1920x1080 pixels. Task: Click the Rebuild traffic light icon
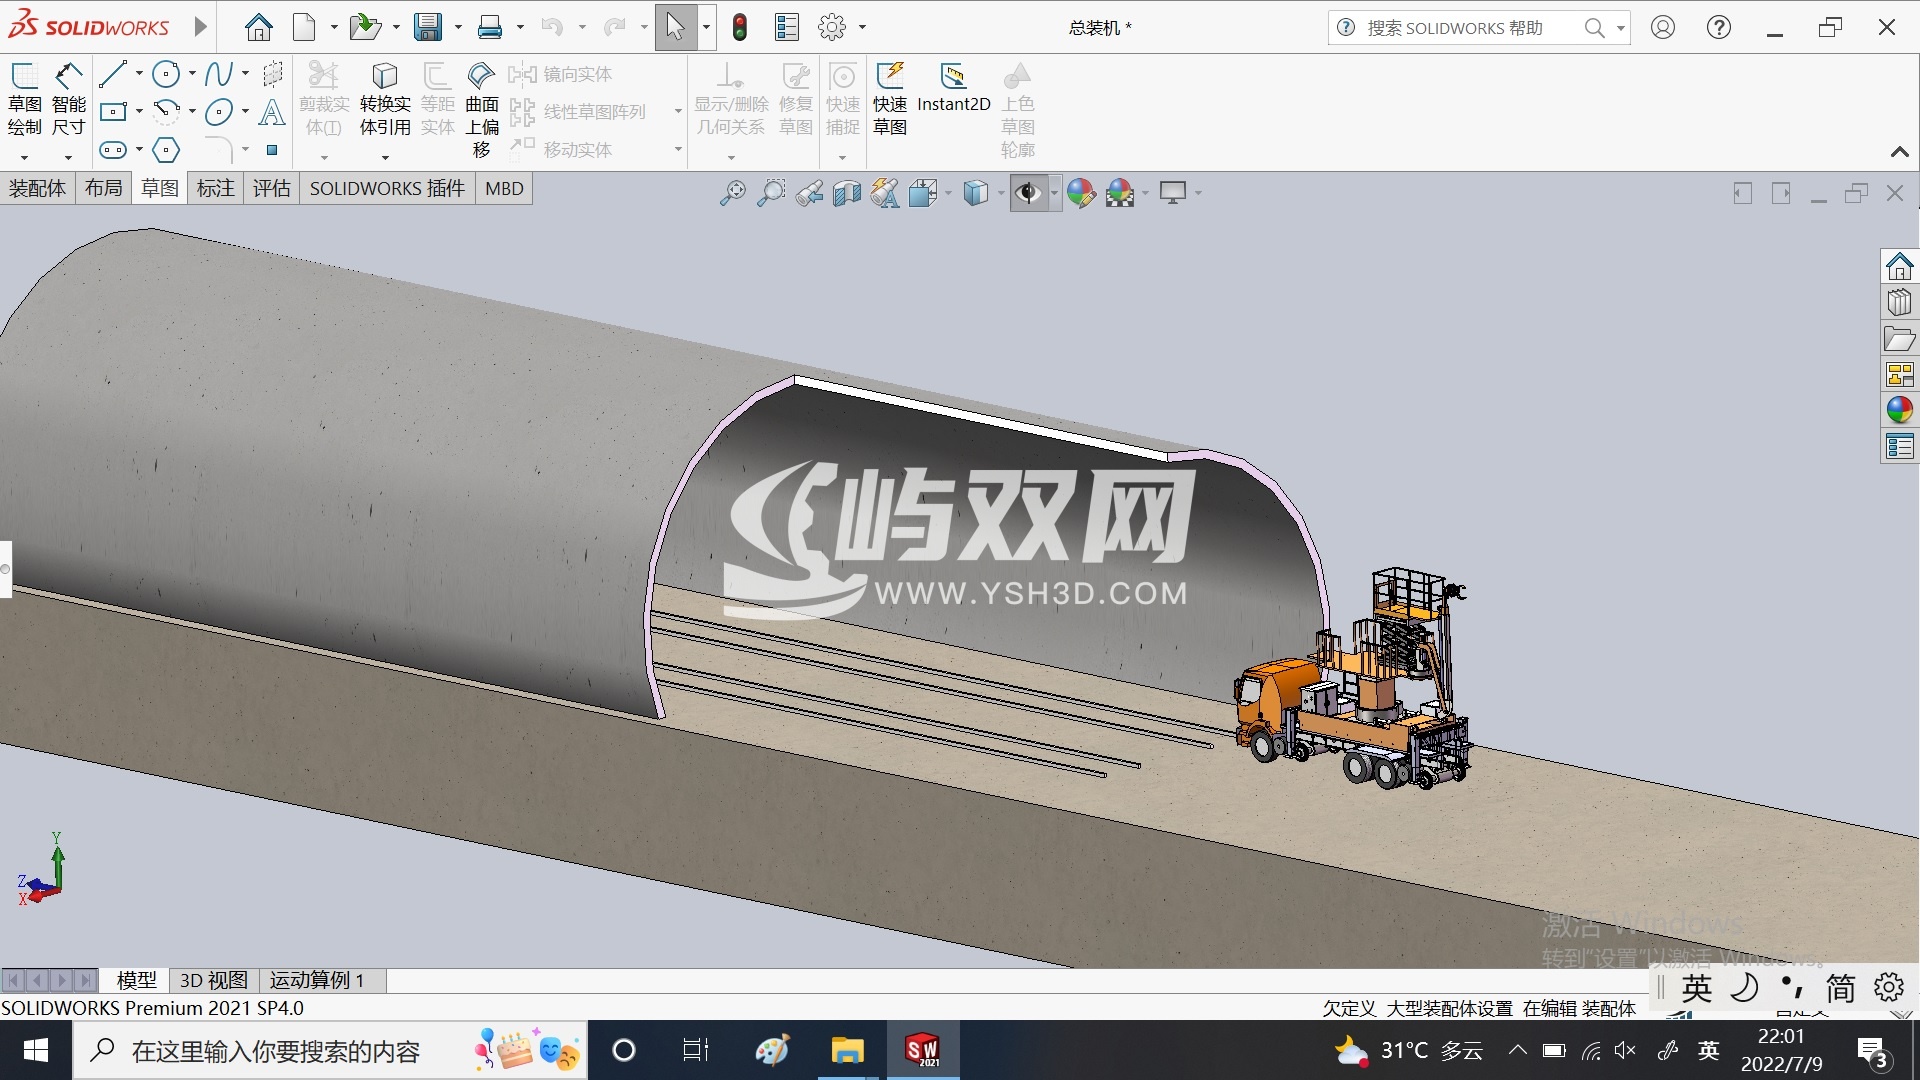(x=740, y=27)
